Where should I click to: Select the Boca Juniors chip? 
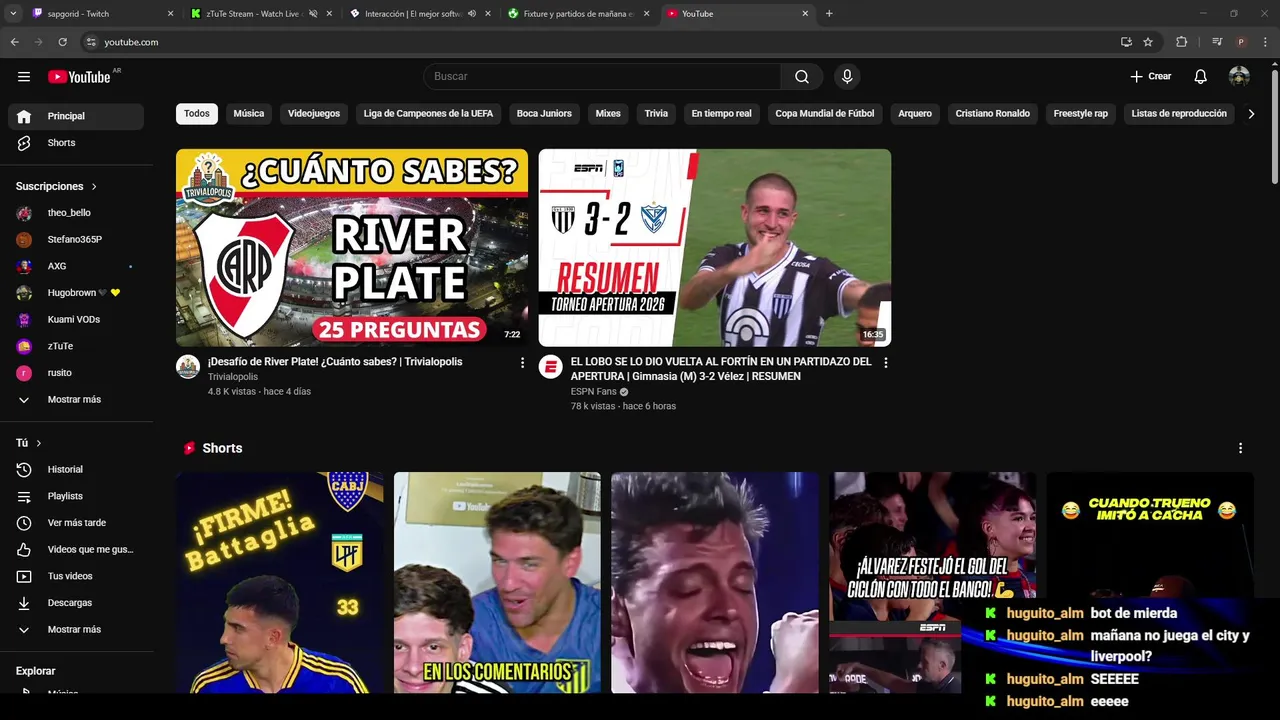(x=544, y=114)
